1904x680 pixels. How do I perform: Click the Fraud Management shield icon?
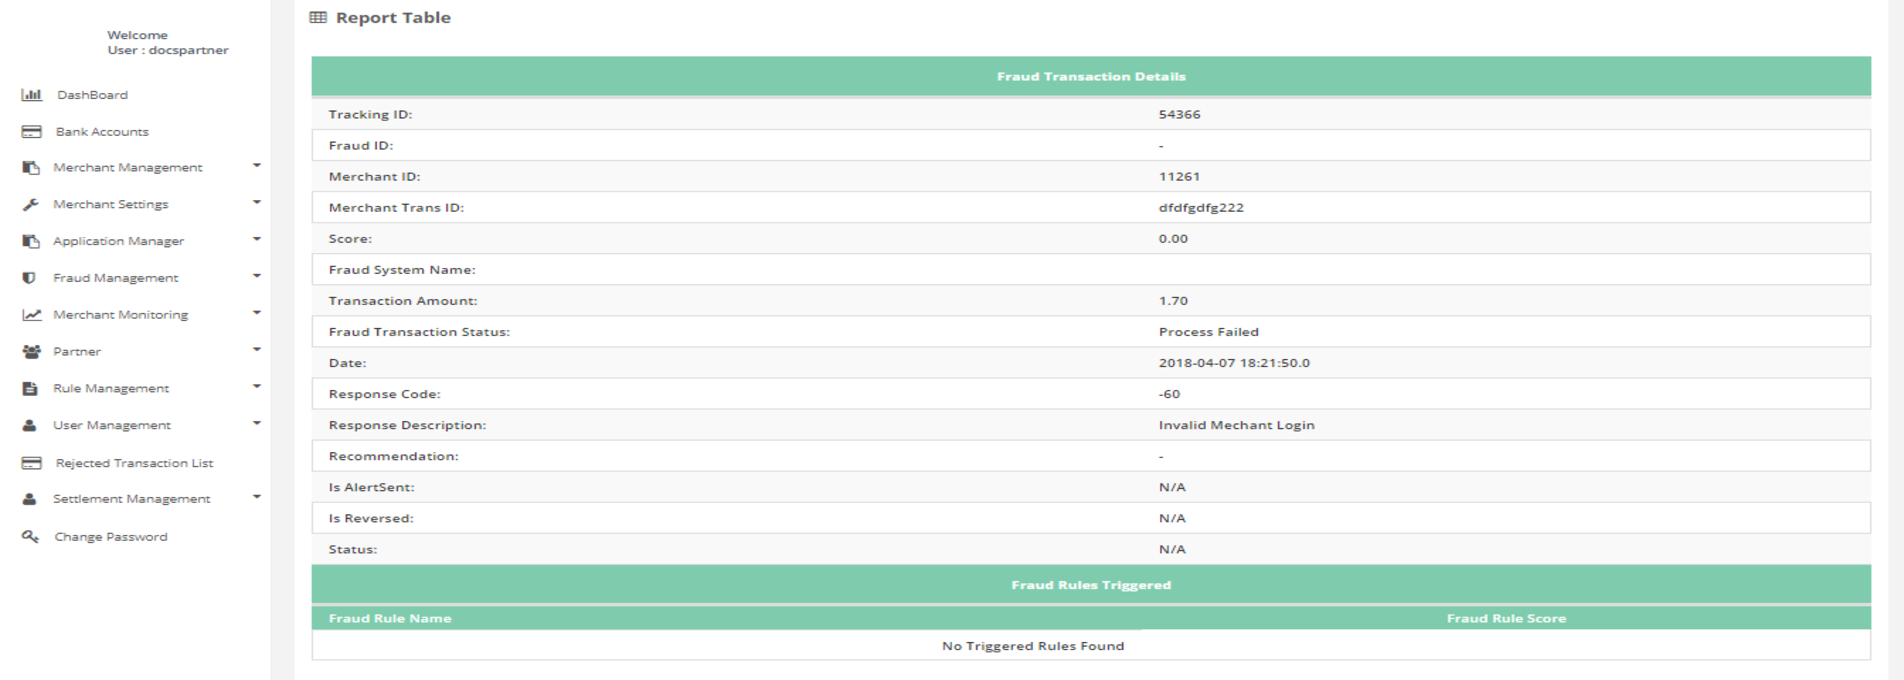(30, 278)
